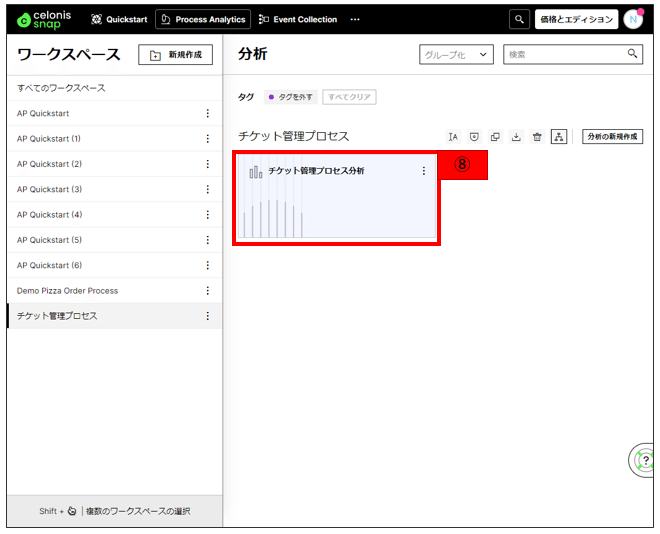Open options menu for AP Quickstart (1)

click(208, 138)
